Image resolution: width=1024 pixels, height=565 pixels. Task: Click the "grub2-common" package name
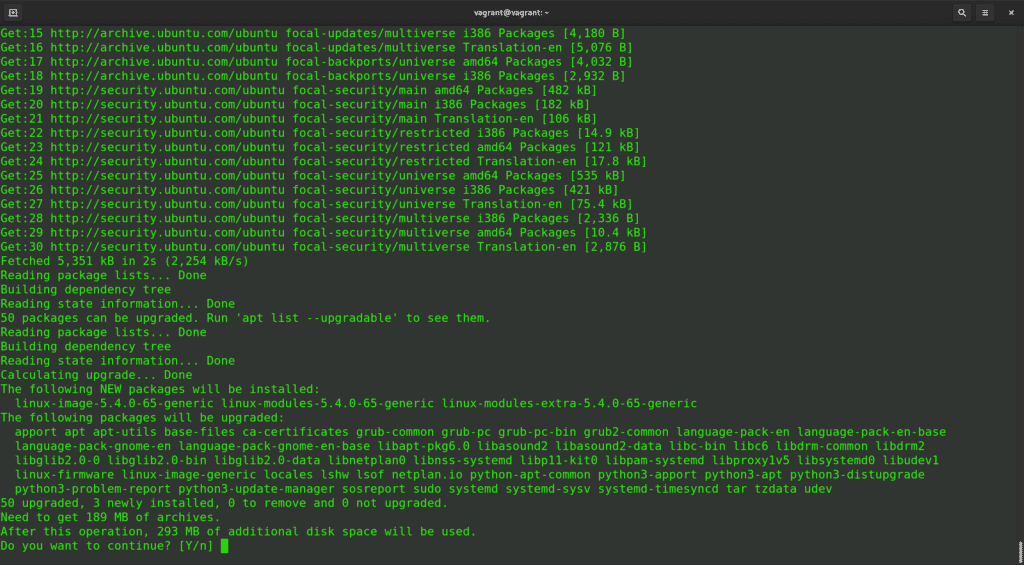click(626, 432)
